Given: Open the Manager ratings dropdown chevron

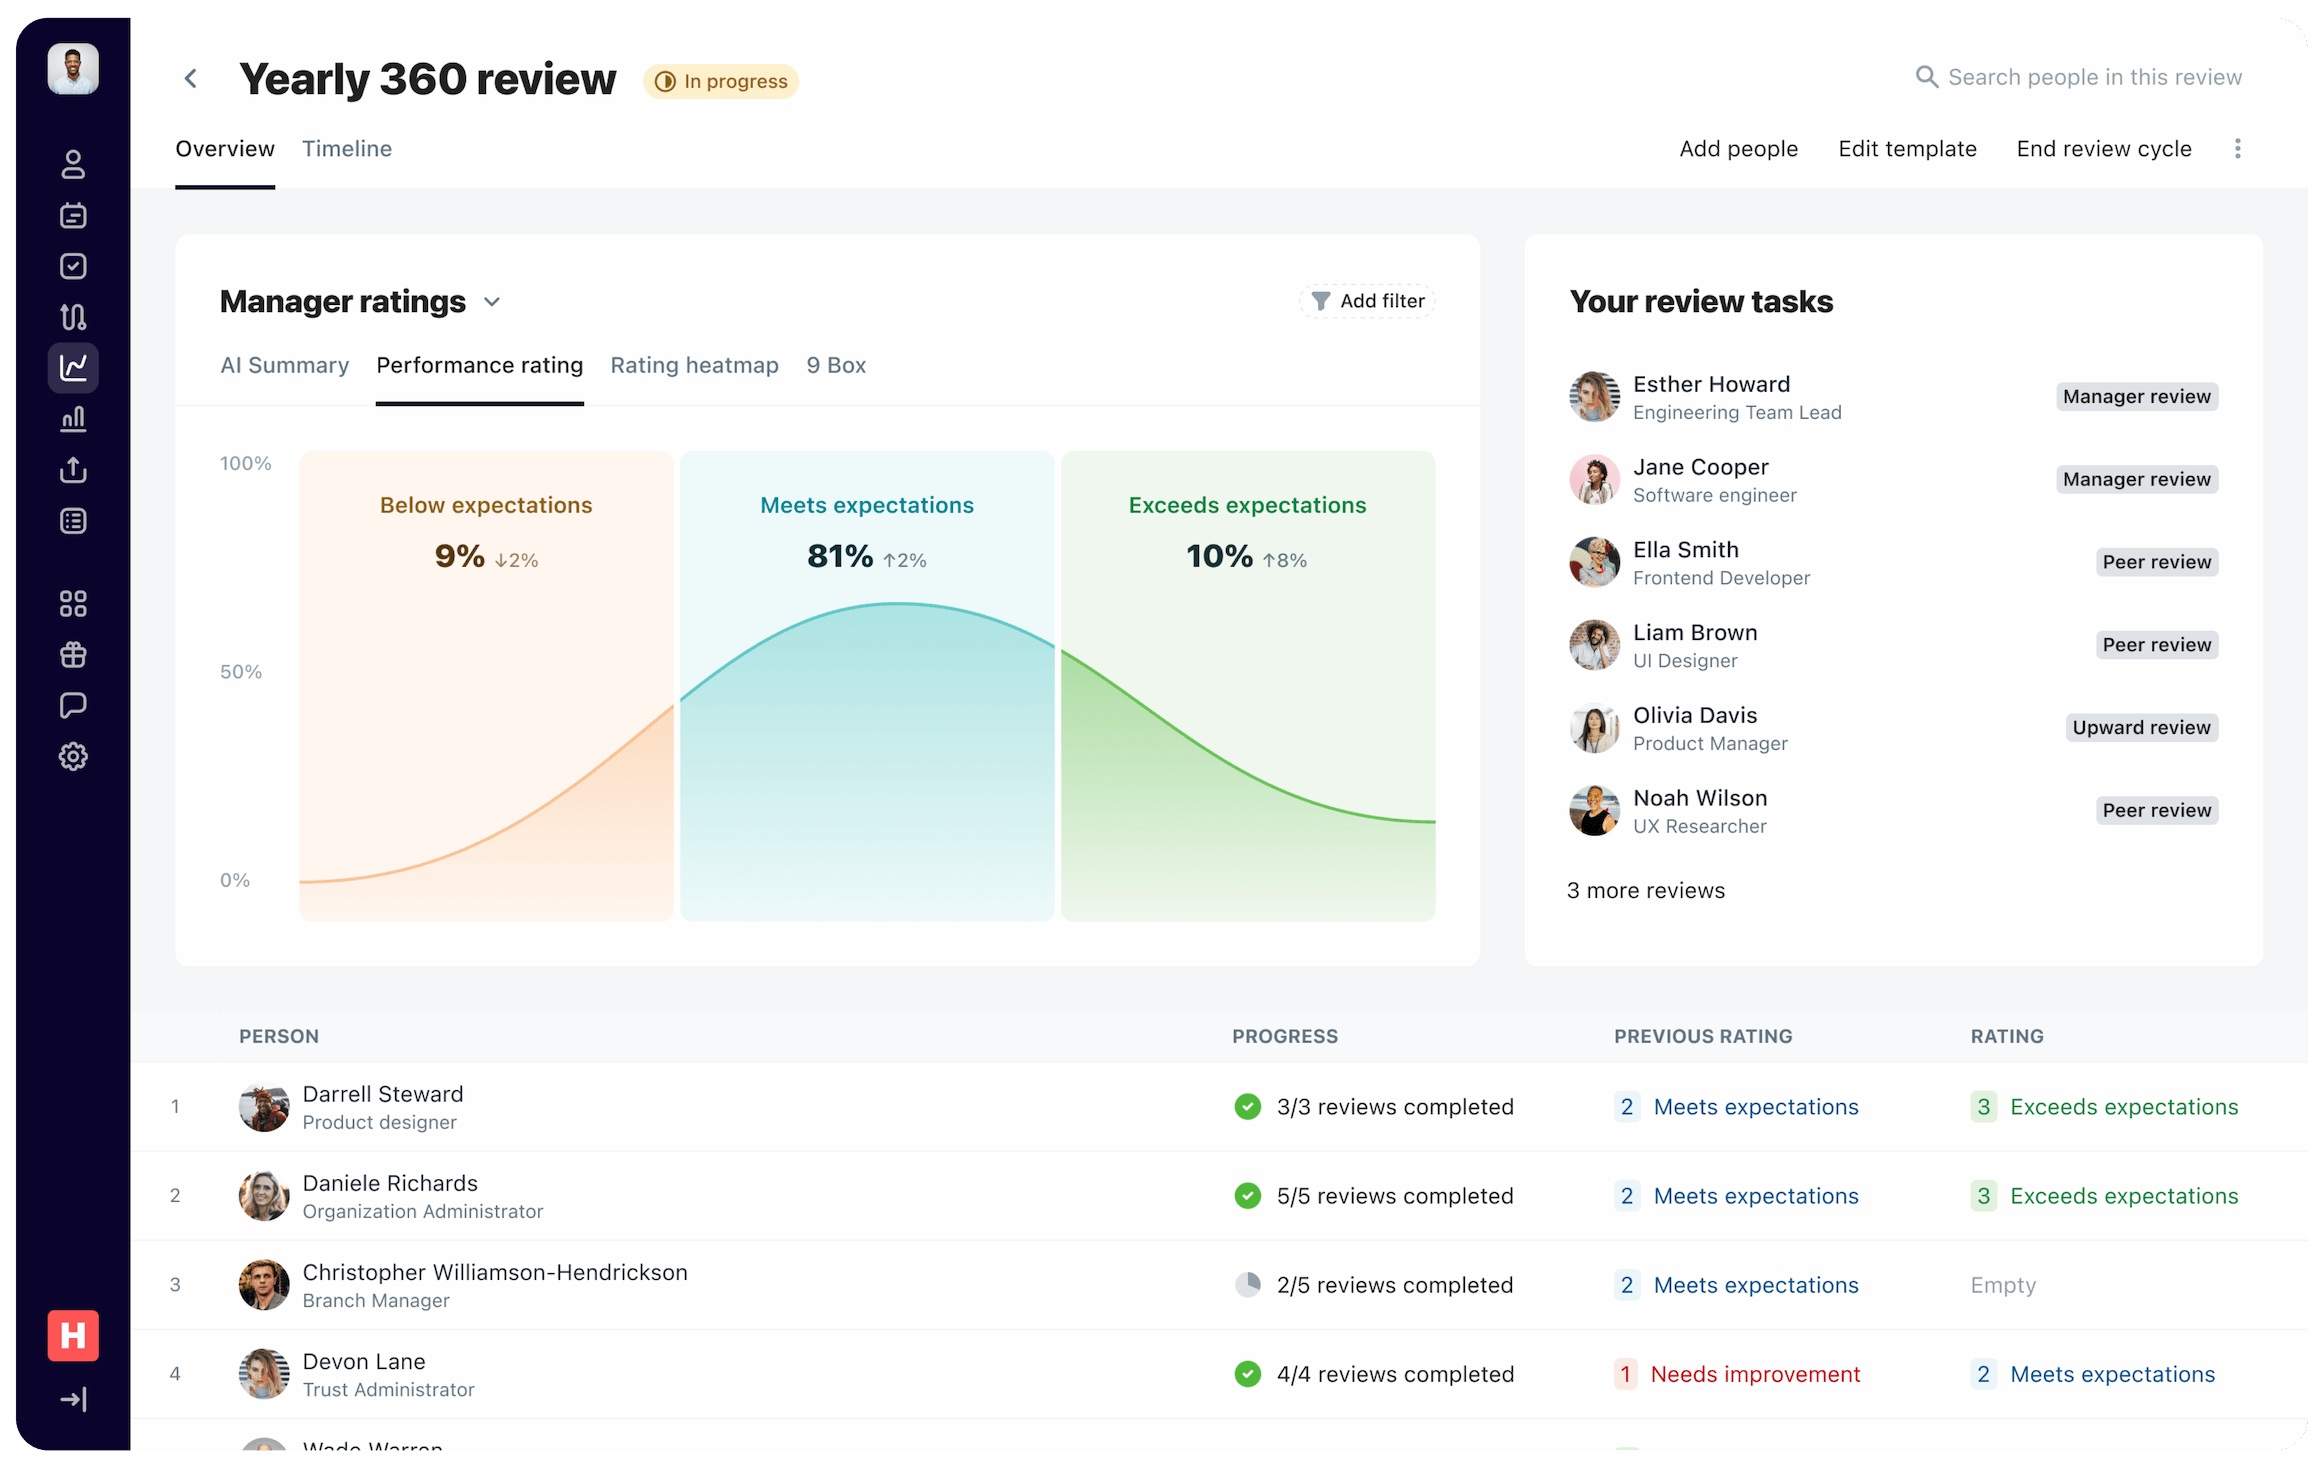Looking at the screenshot, I should tap(492, 301).
